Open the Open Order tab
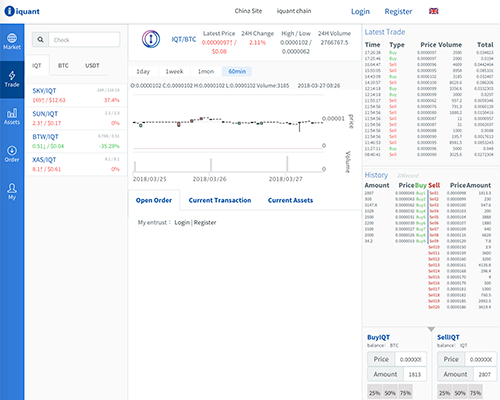Viewport: 500px width, 400px height. click(154, 200)
